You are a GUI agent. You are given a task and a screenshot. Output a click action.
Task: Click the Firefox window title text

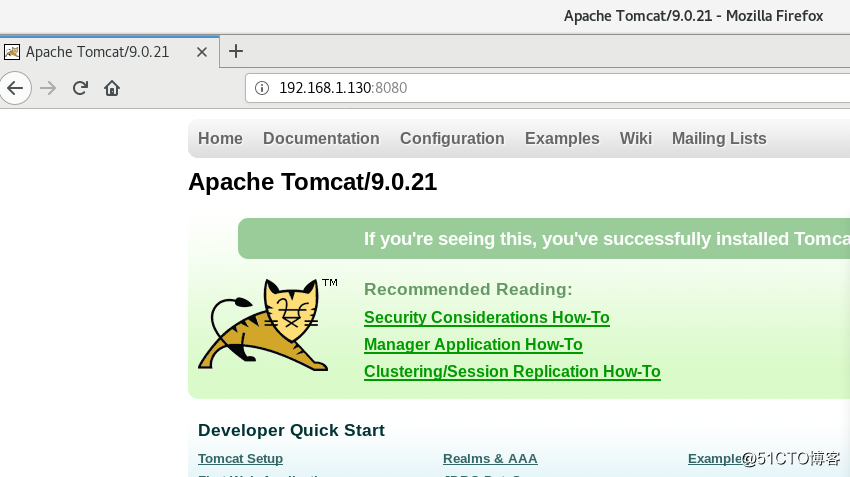coord(693,16)
